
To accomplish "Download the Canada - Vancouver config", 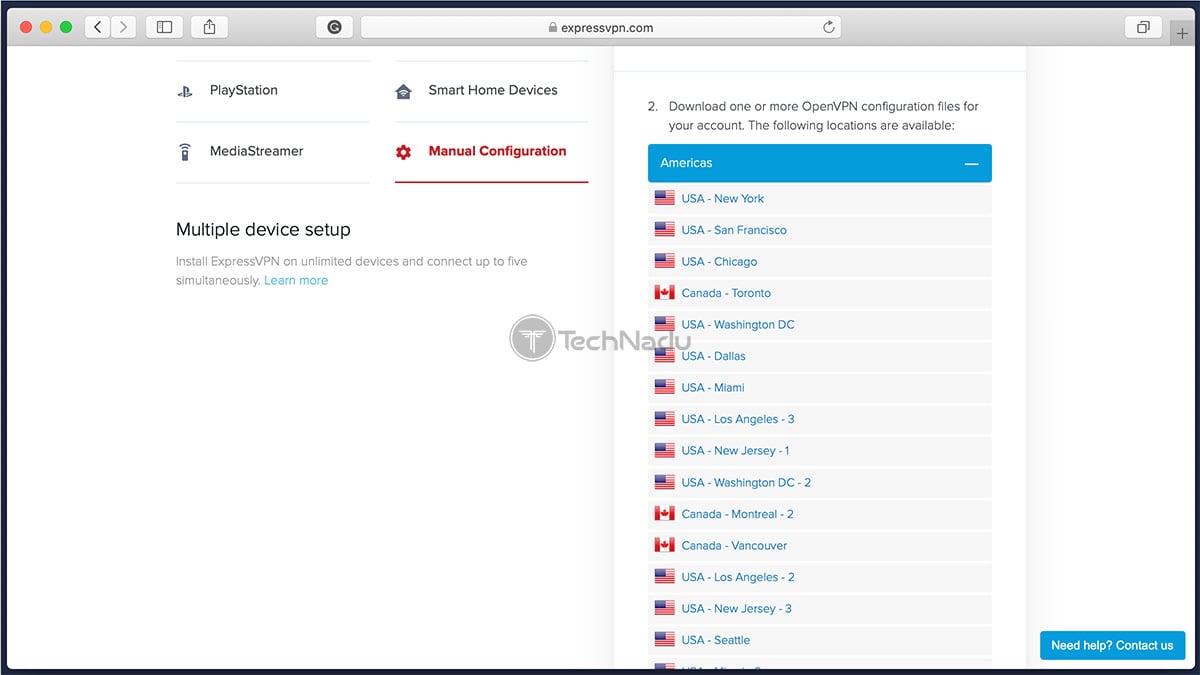I will 734,545.
